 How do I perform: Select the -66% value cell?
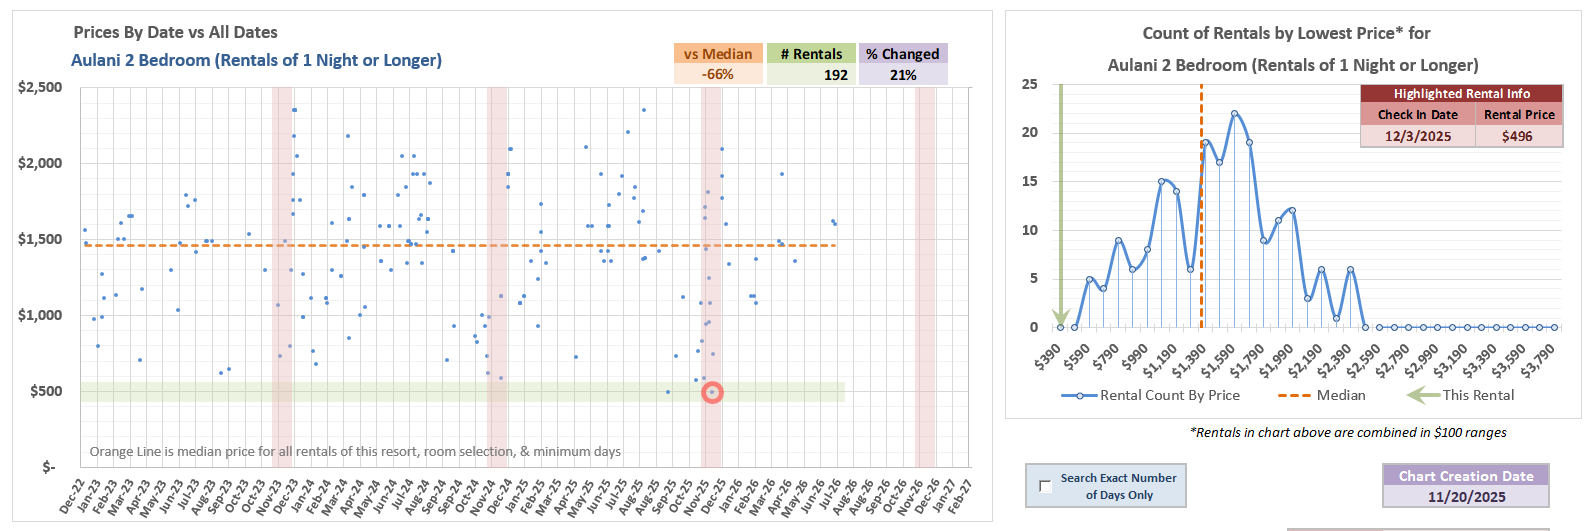tap(718, 75)
